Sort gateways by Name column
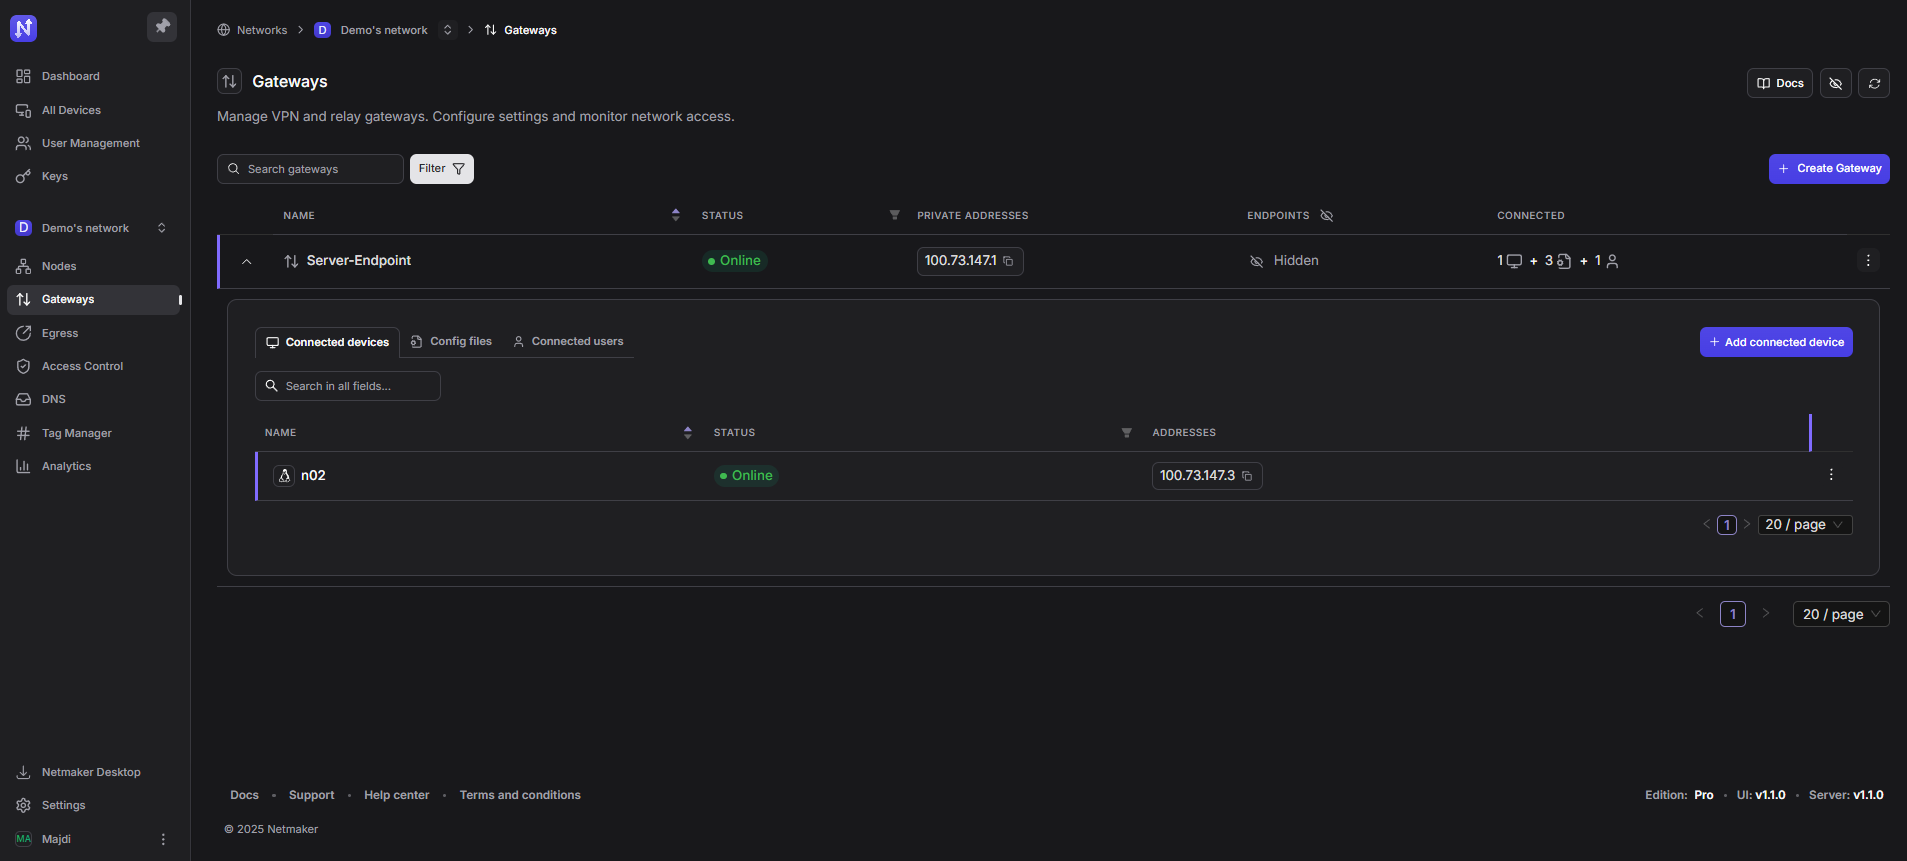Screen dimensions: 1907x861 coord(676,215)
